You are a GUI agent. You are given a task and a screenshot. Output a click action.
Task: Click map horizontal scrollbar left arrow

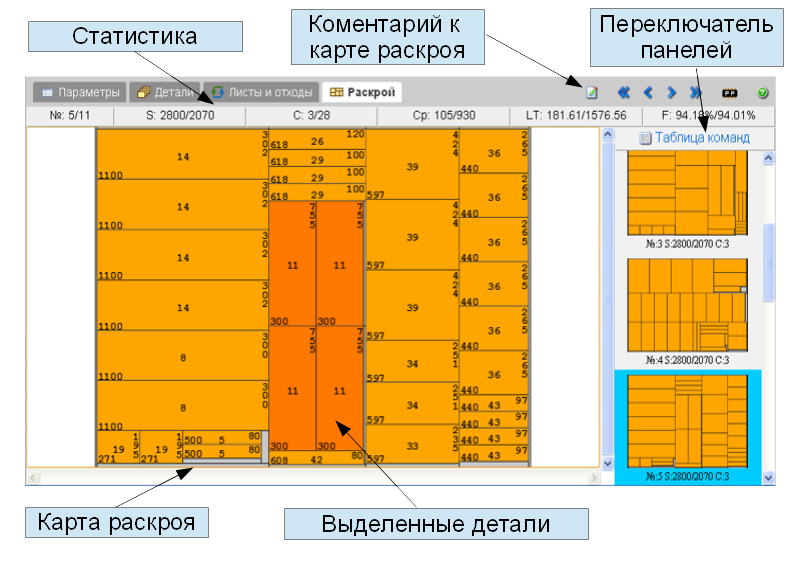(x=33, y=477)
